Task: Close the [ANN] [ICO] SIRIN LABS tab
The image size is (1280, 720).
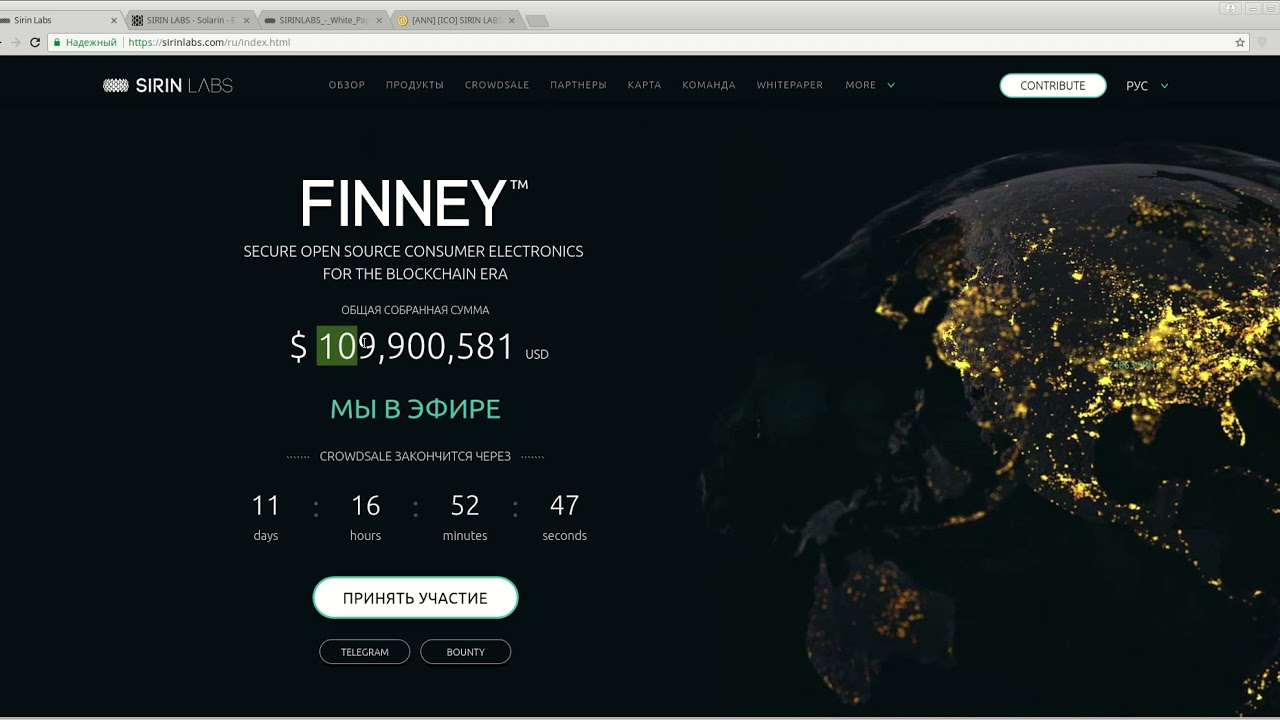Action: pos(512,20)
